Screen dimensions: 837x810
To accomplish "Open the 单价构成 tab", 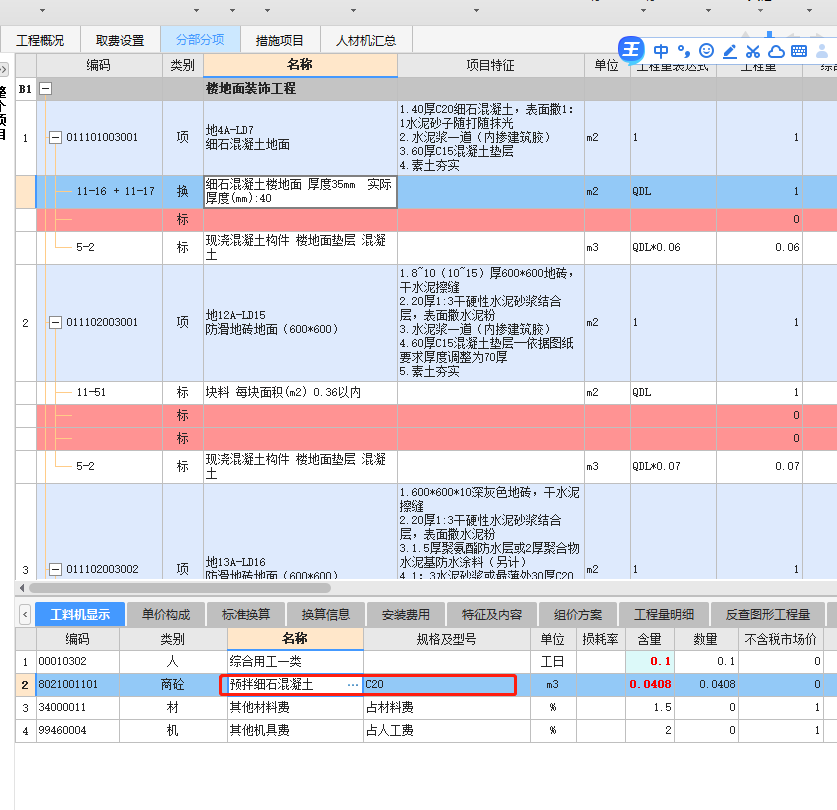I will click(166, 615).
